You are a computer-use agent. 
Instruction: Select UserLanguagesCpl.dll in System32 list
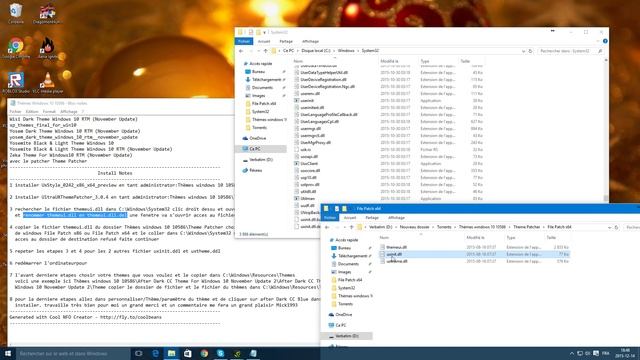coord(319,122)
